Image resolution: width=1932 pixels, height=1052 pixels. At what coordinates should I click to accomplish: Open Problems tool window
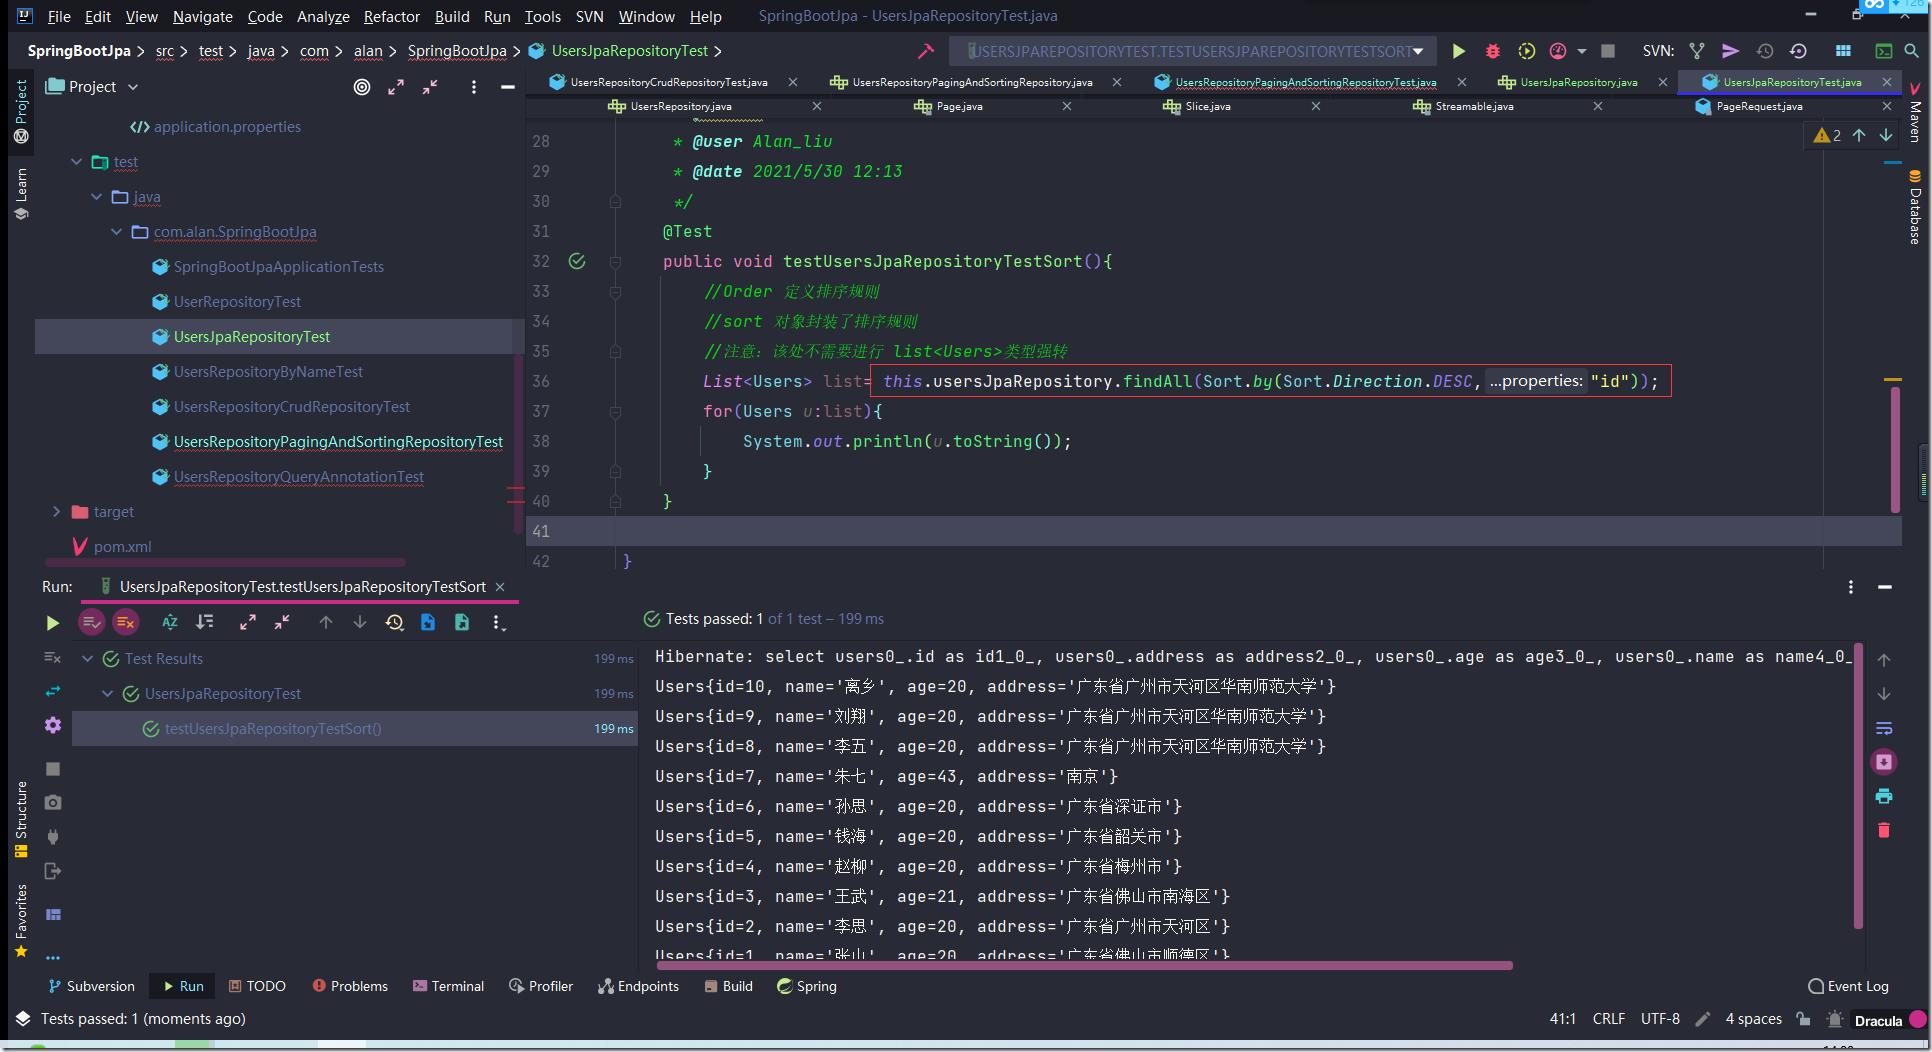350,986
